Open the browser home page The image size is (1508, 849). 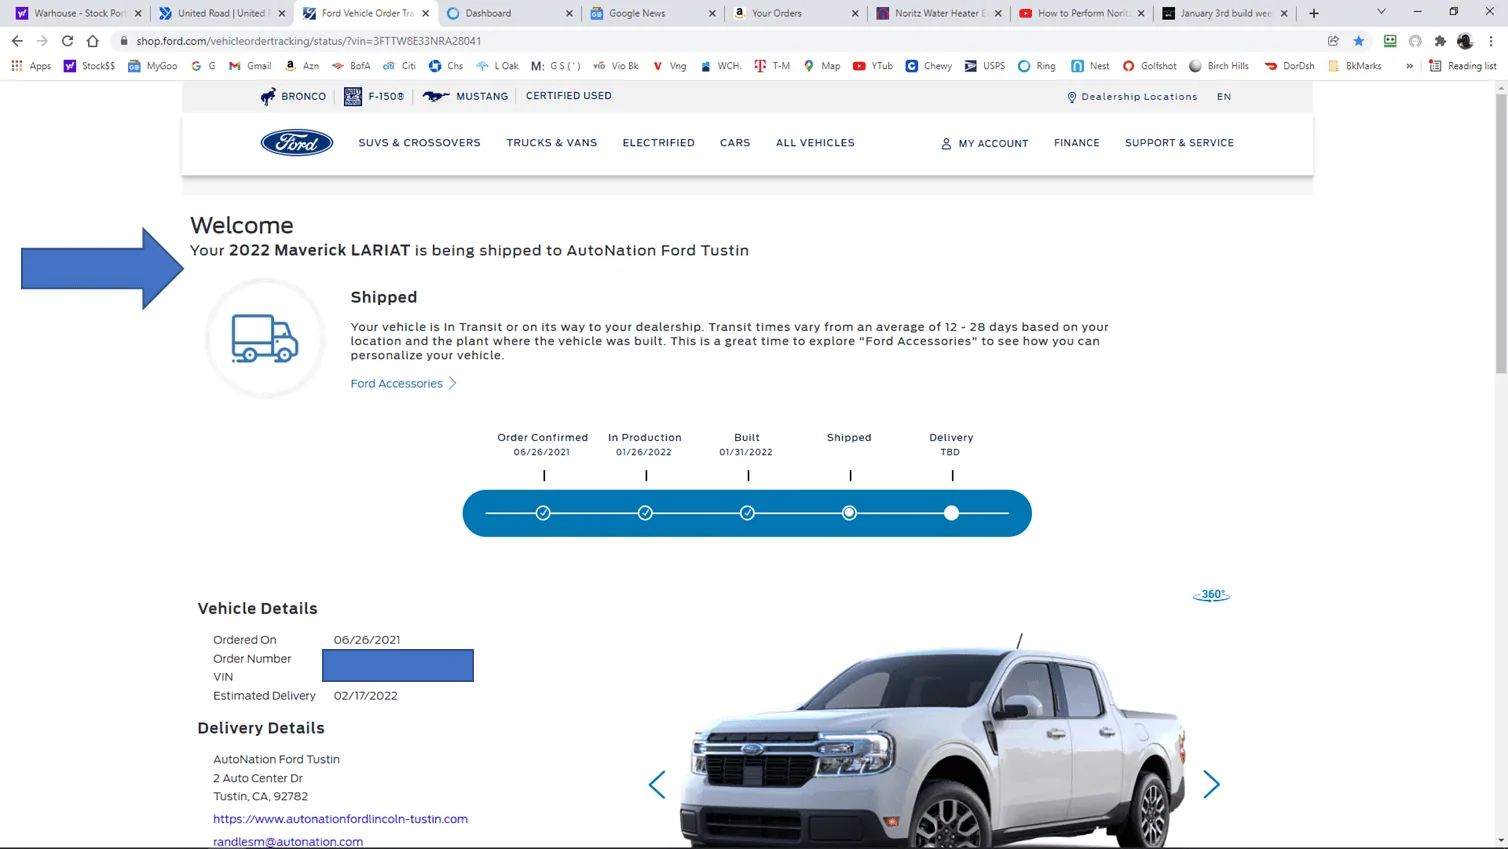[93, 41]
